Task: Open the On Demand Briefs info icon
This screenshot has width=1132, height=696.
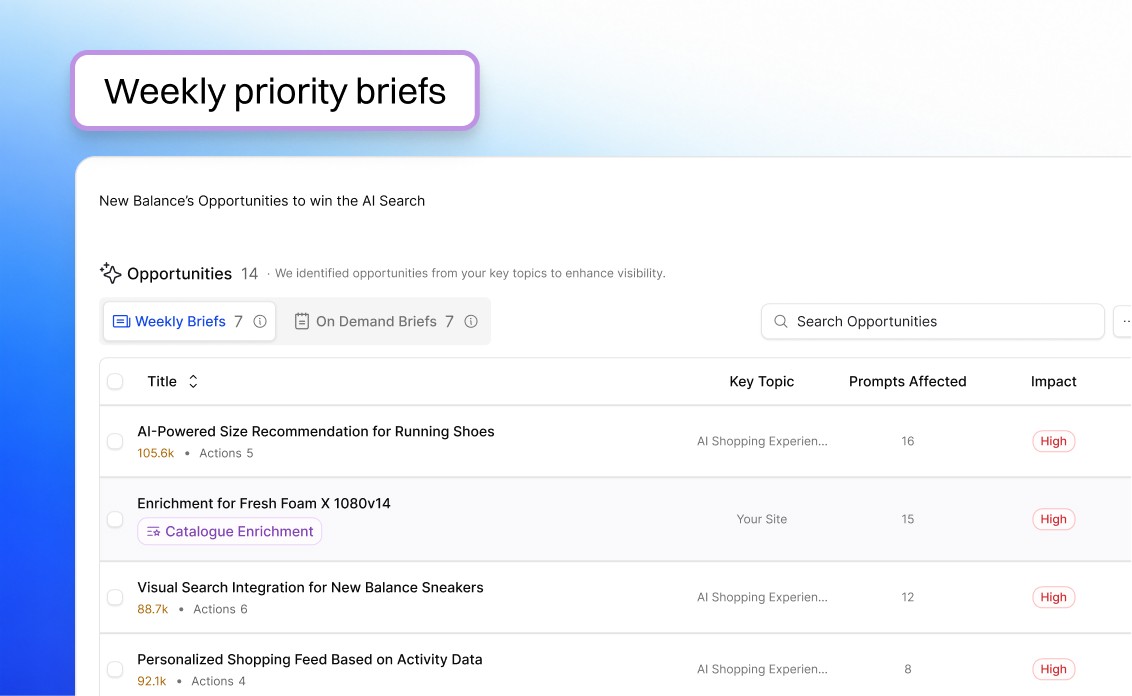Action: tap(471, 321)
